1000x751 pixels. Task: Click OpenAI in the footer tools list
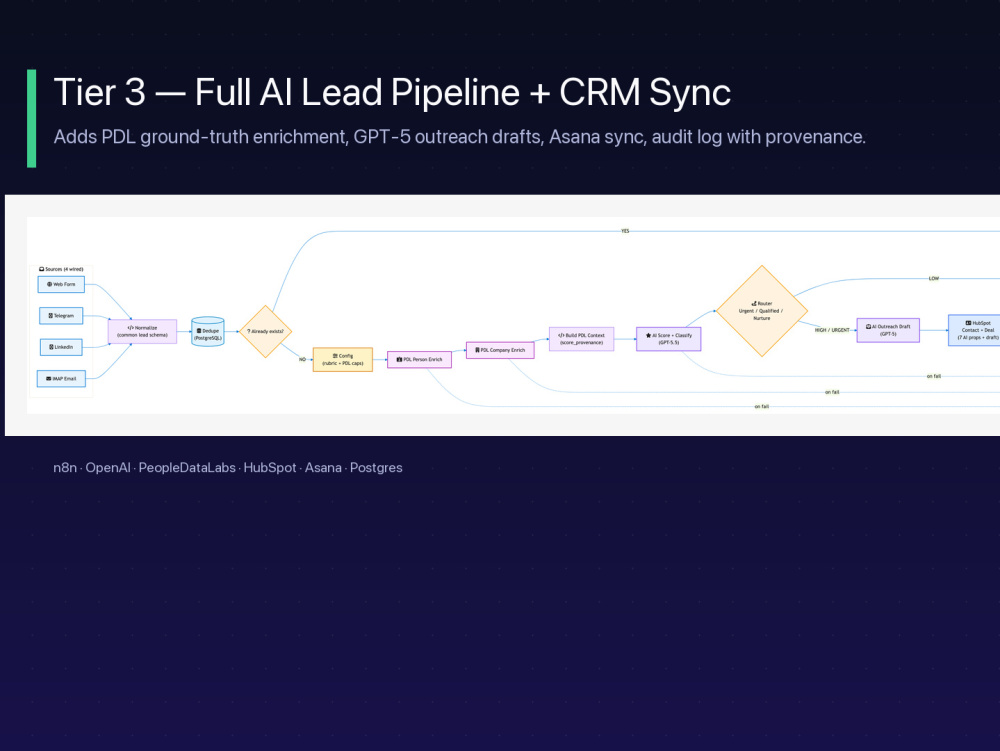[x=108, y=468]
